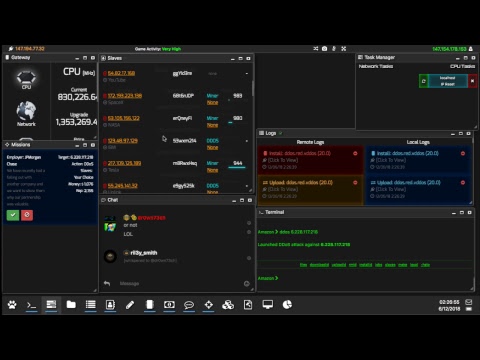The image size is (480, 360).
Task: Click the camera screenshot icon in top bar
Action: click(325, 49)
